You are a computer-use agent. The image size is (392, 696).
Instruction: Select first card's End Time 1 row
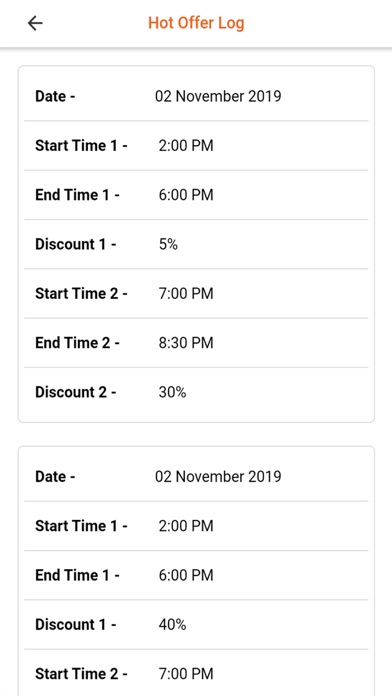[196, 195]
